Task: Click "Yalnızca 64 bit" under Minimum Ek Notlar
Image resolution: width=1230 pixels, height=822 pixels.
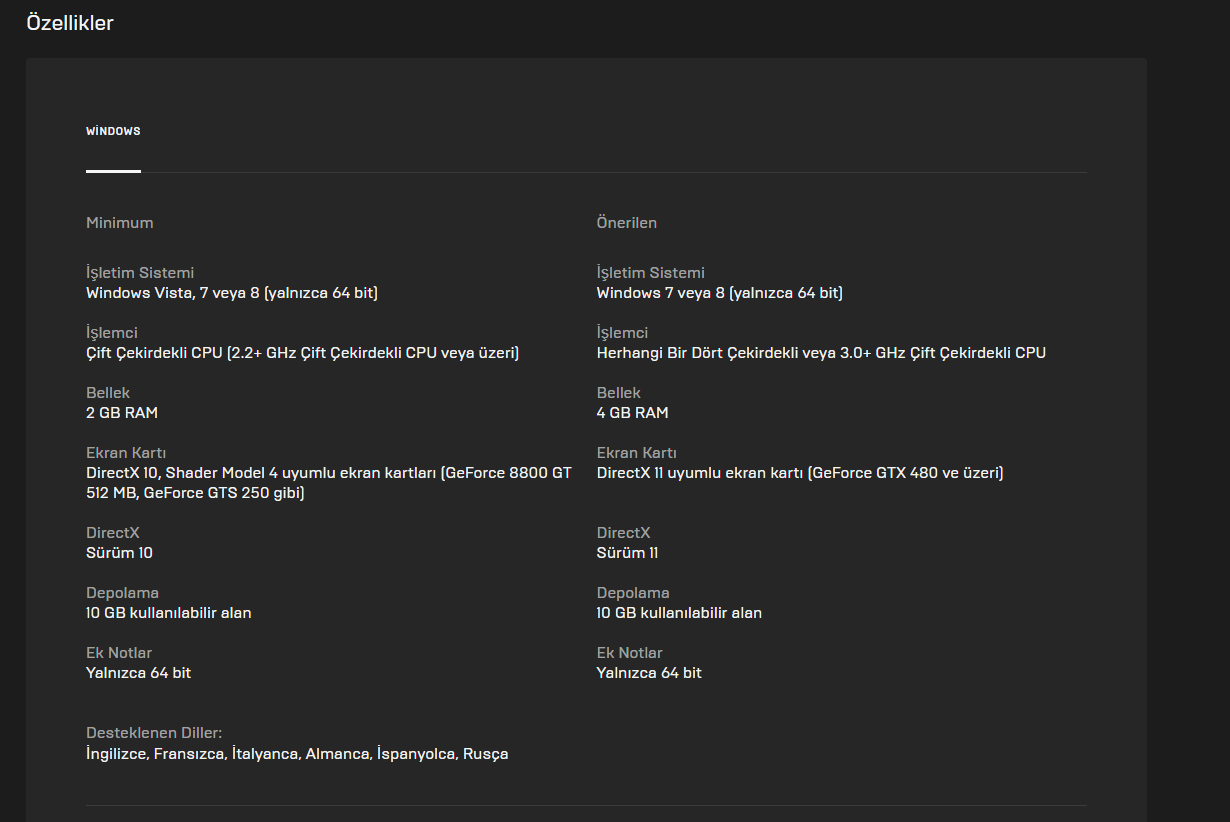Action: tap(138, 673)
